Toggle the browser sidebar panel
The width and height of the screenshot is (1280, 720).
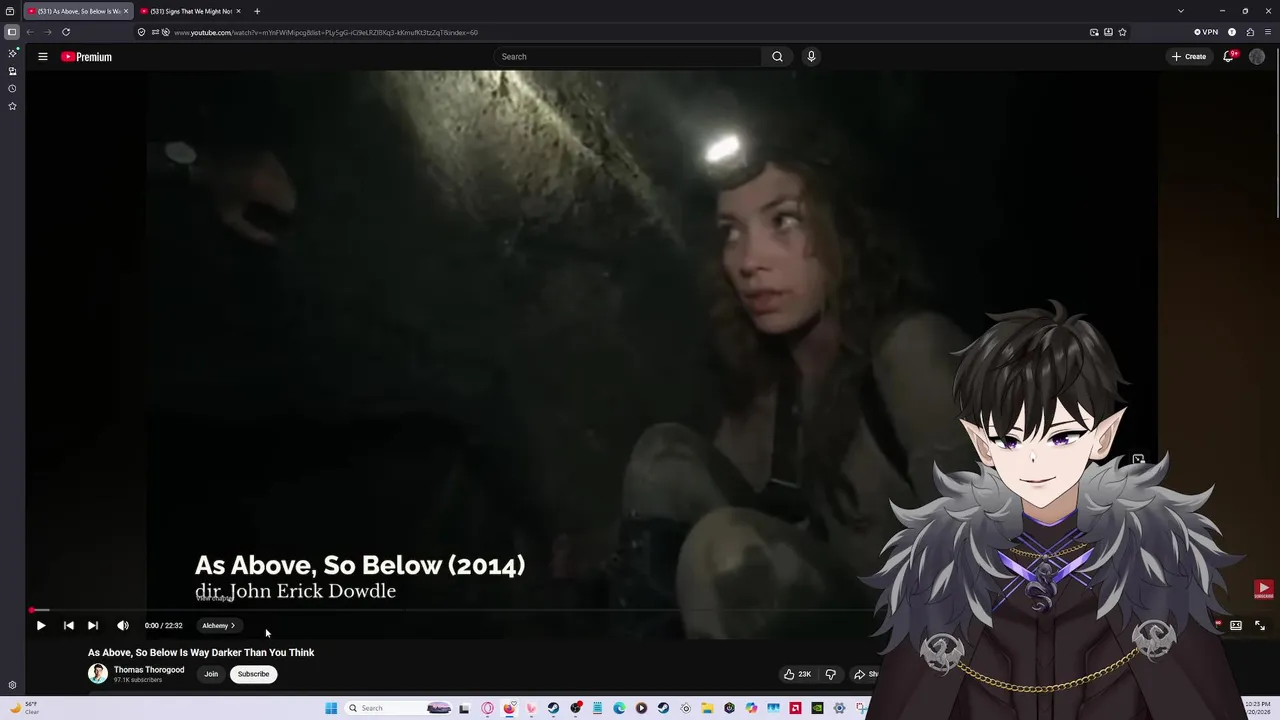coord(11,32)
